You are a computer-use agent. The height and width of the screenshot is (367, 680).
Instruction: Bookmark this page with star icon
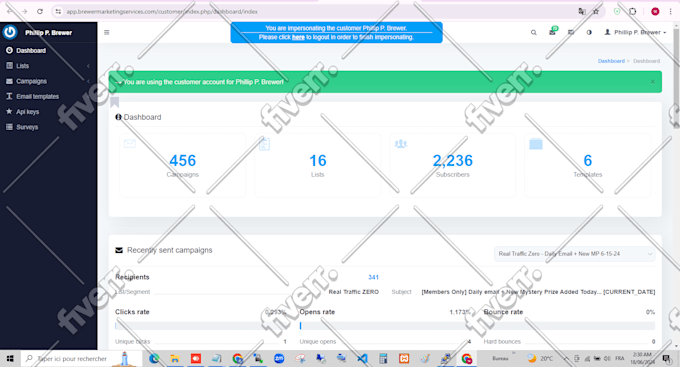click(596, 12)
